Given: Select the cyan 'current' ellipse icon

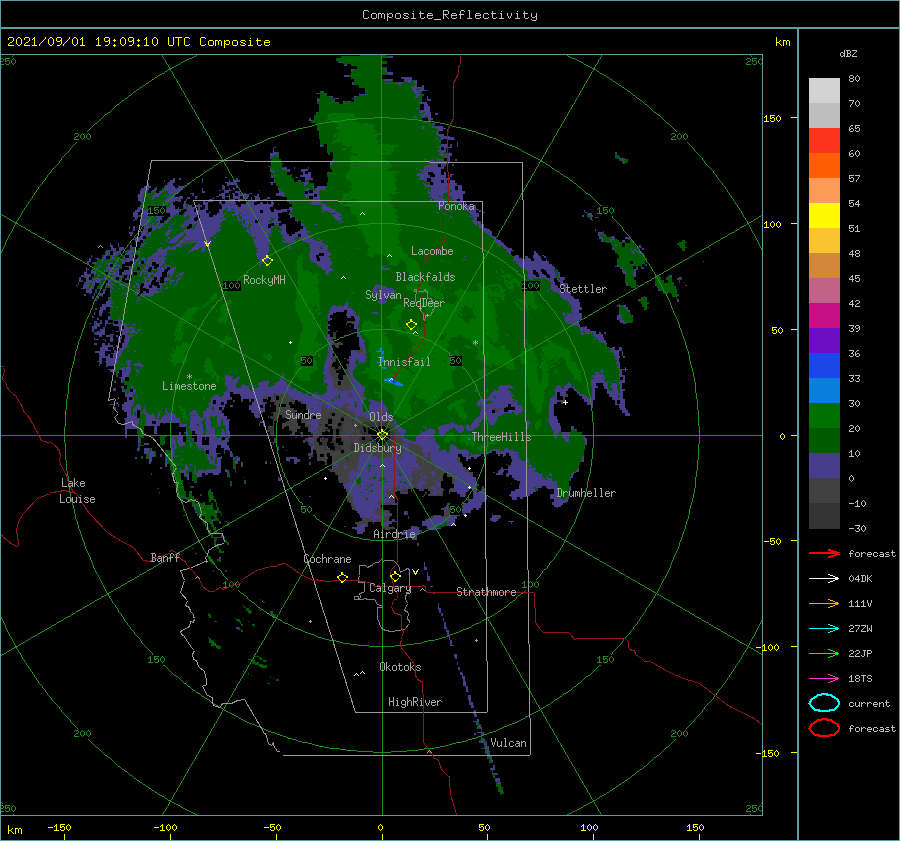Looking at the screenshot, I should [x=824, y=703].
